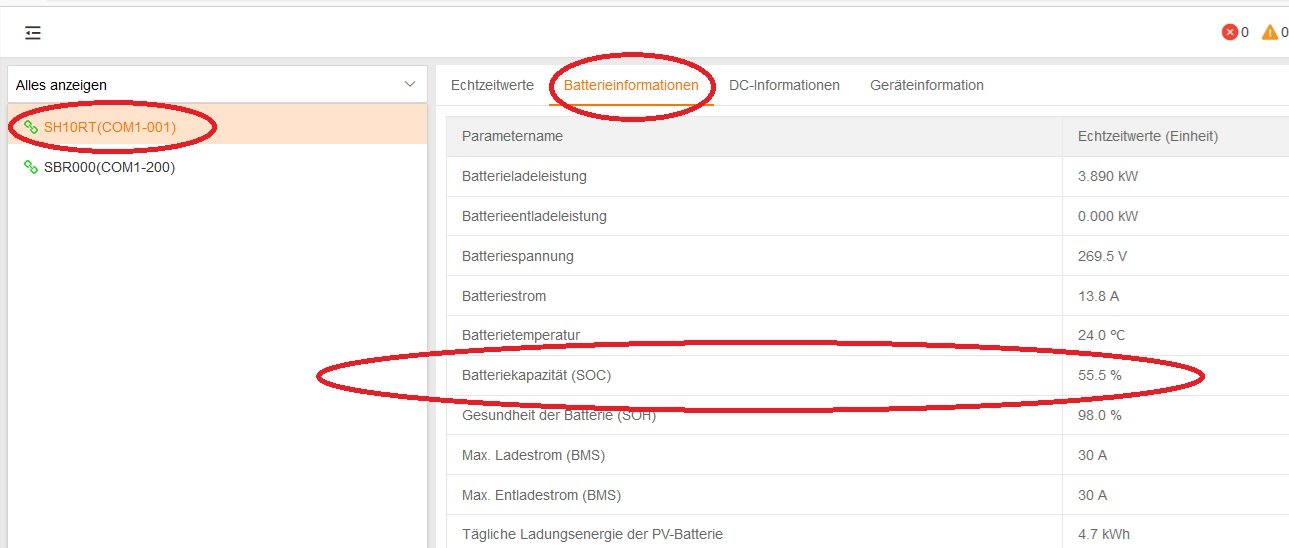Click the red error alert icon
Image resolution: width=1289 pixels, height=548 pixels.
point(1229,32)
